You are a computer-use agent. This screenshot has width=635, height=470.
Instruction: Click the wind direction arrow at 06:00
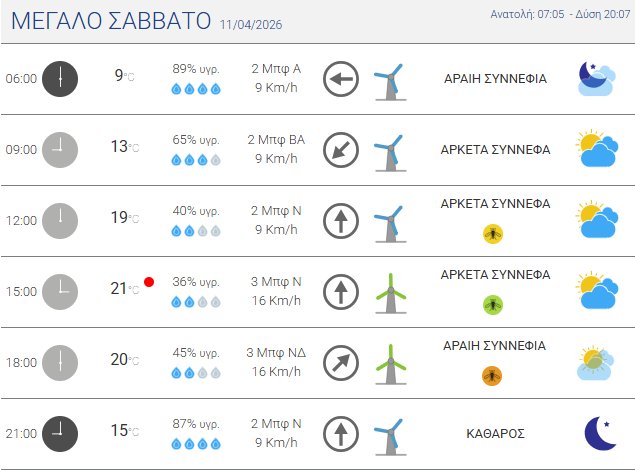click(x=341, y=78)
